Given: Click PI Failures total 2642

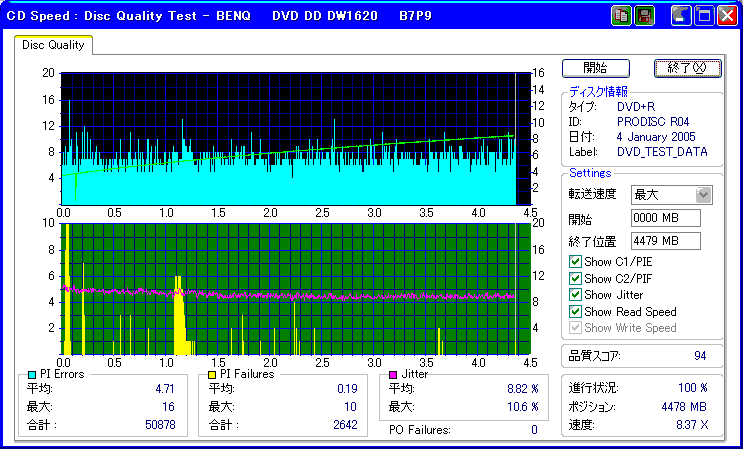Looking at the screenshot, I should pyautogui.click(x=345, y=425).
